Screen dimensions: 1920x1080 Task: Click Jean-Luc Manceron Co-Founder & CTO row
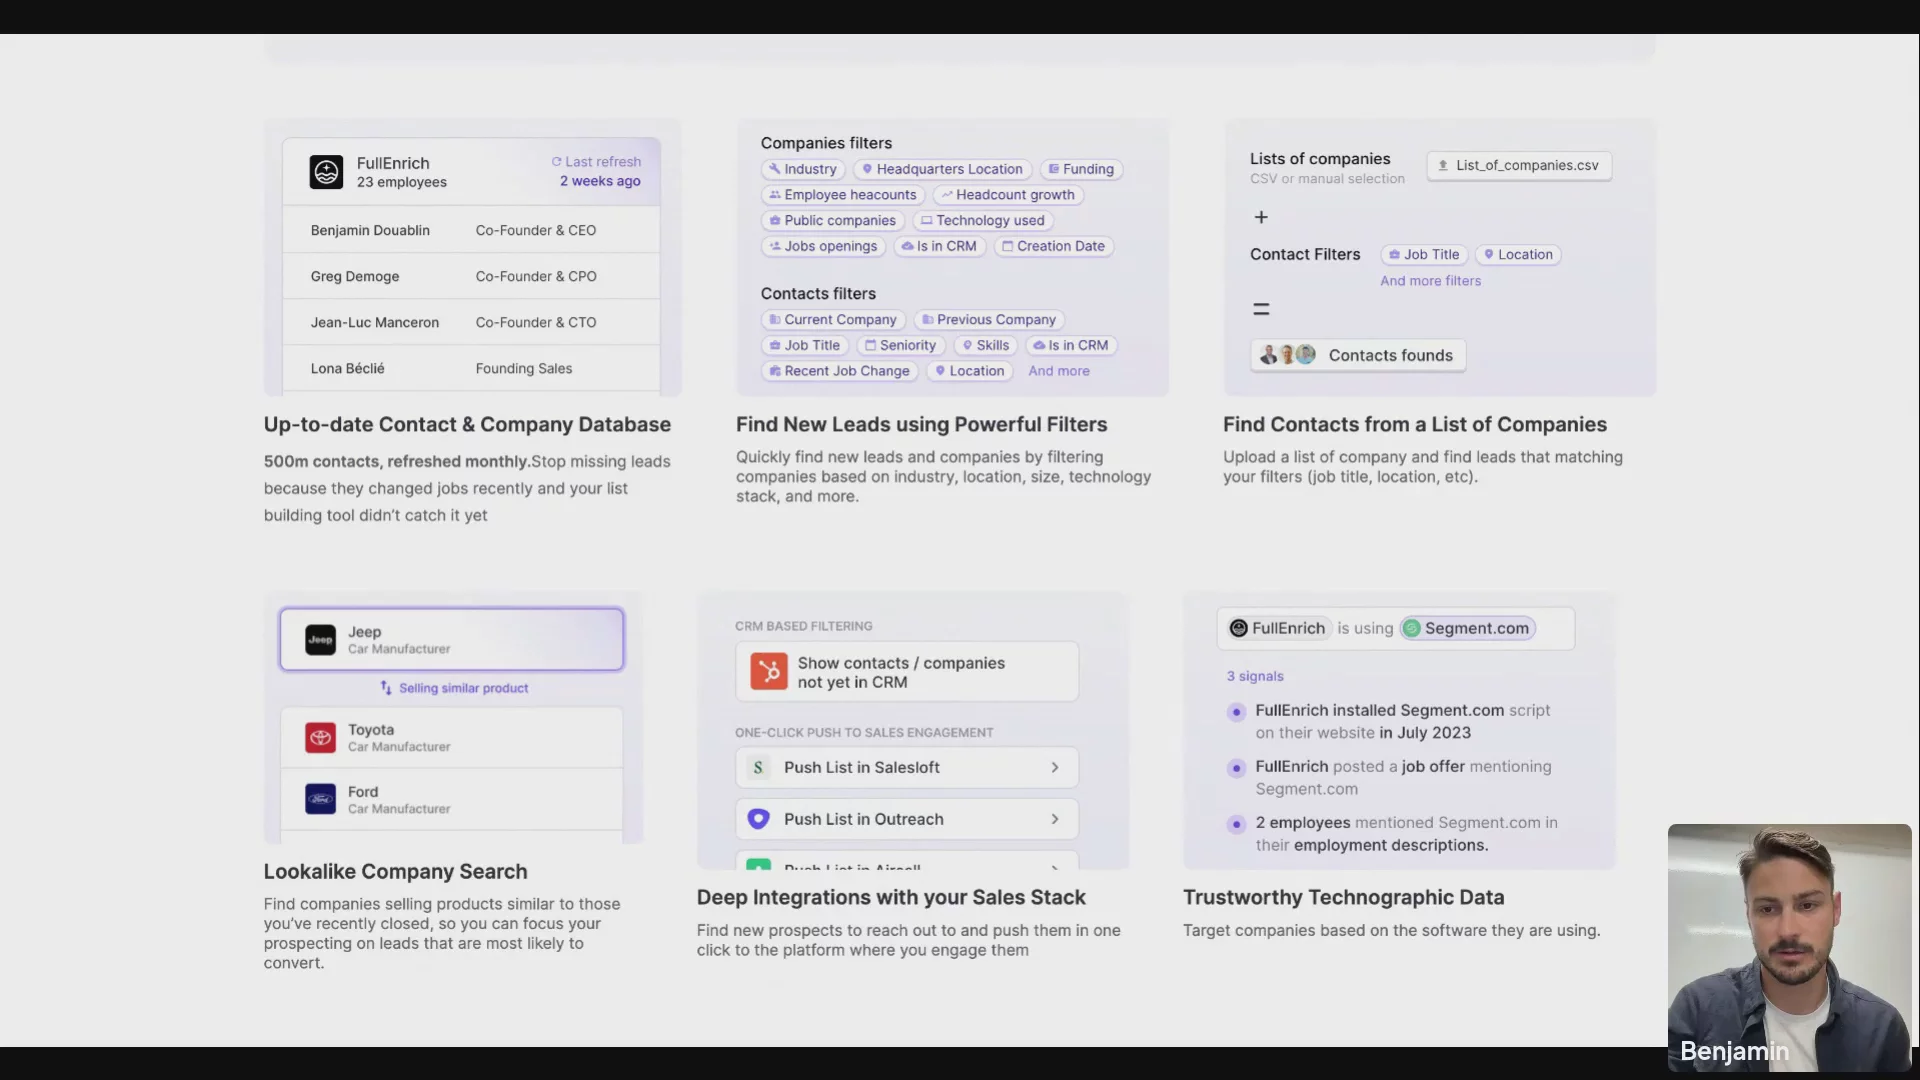[471, 322]
